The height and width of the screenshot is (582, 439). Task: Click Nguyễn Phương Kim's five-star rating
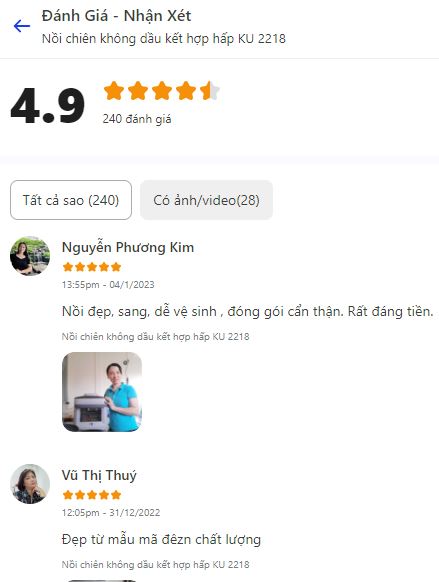(92, 267)
